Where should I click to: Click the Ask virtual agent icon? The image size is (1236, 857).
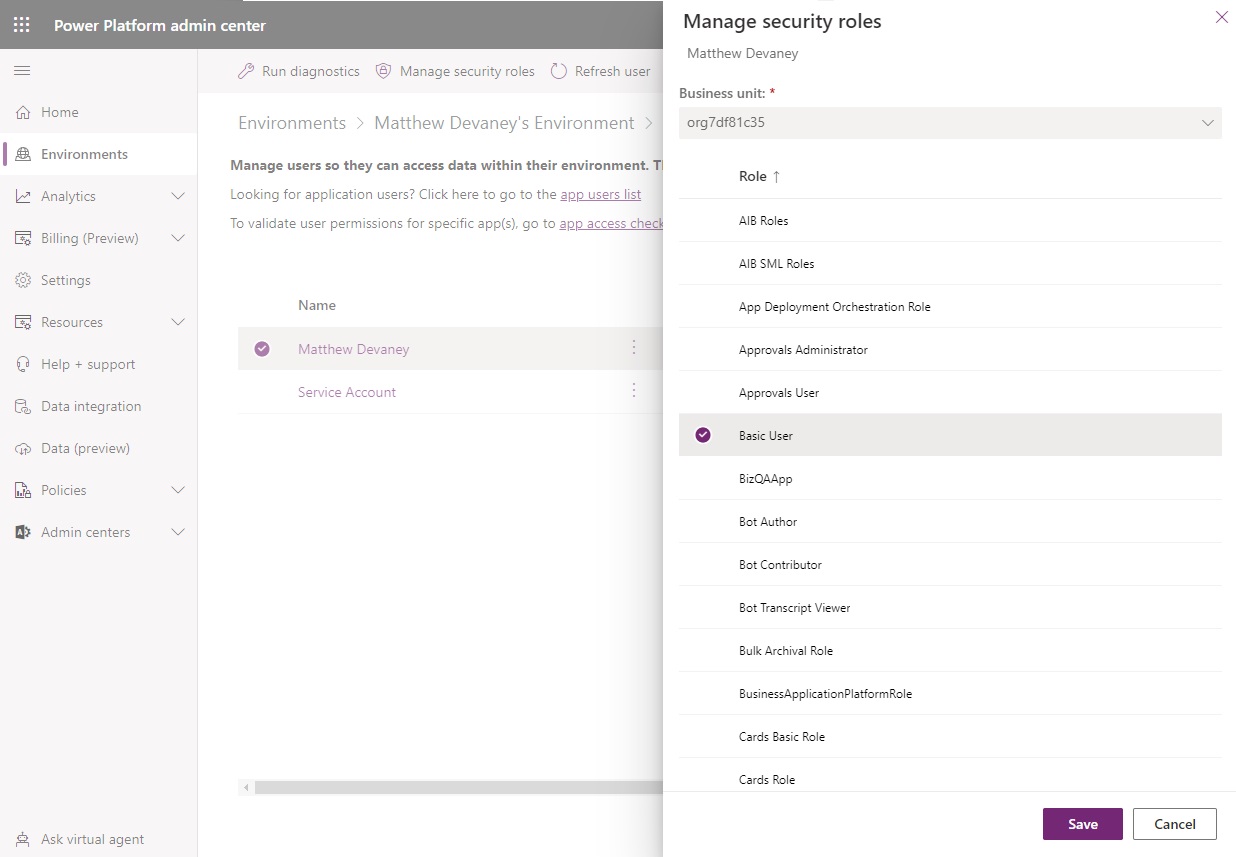pos(23,839)
